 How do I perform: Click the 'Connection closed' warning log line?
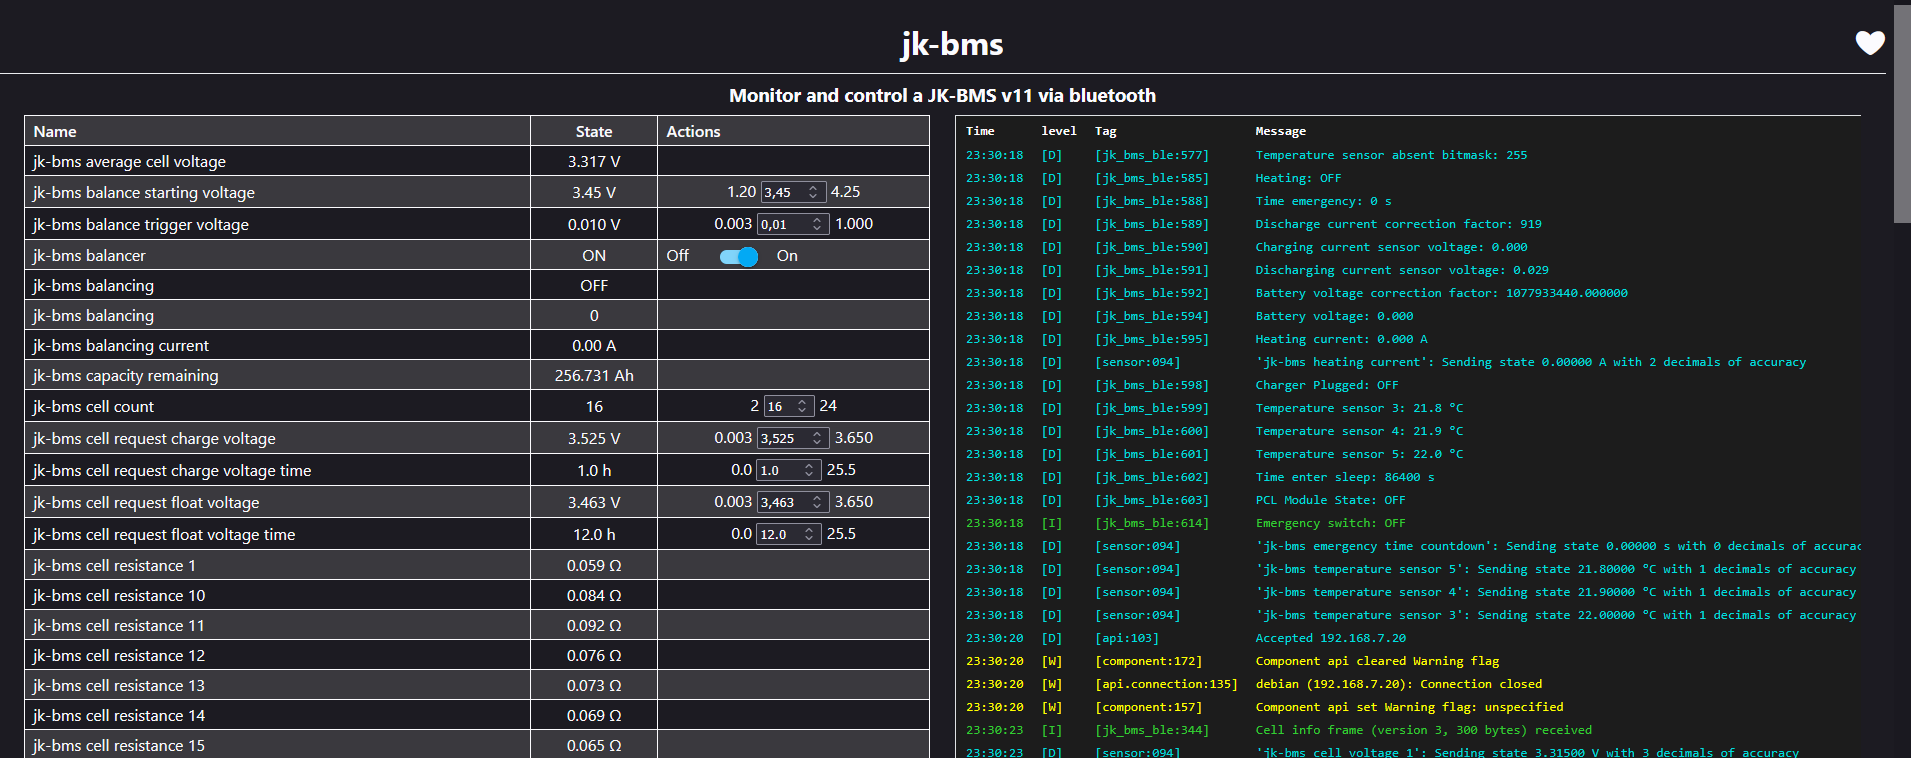click(1398, 684)
